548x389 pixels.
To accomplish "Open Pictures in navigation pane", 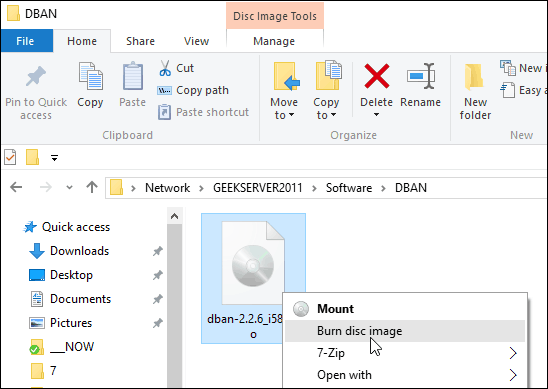I will coord(71,323).
